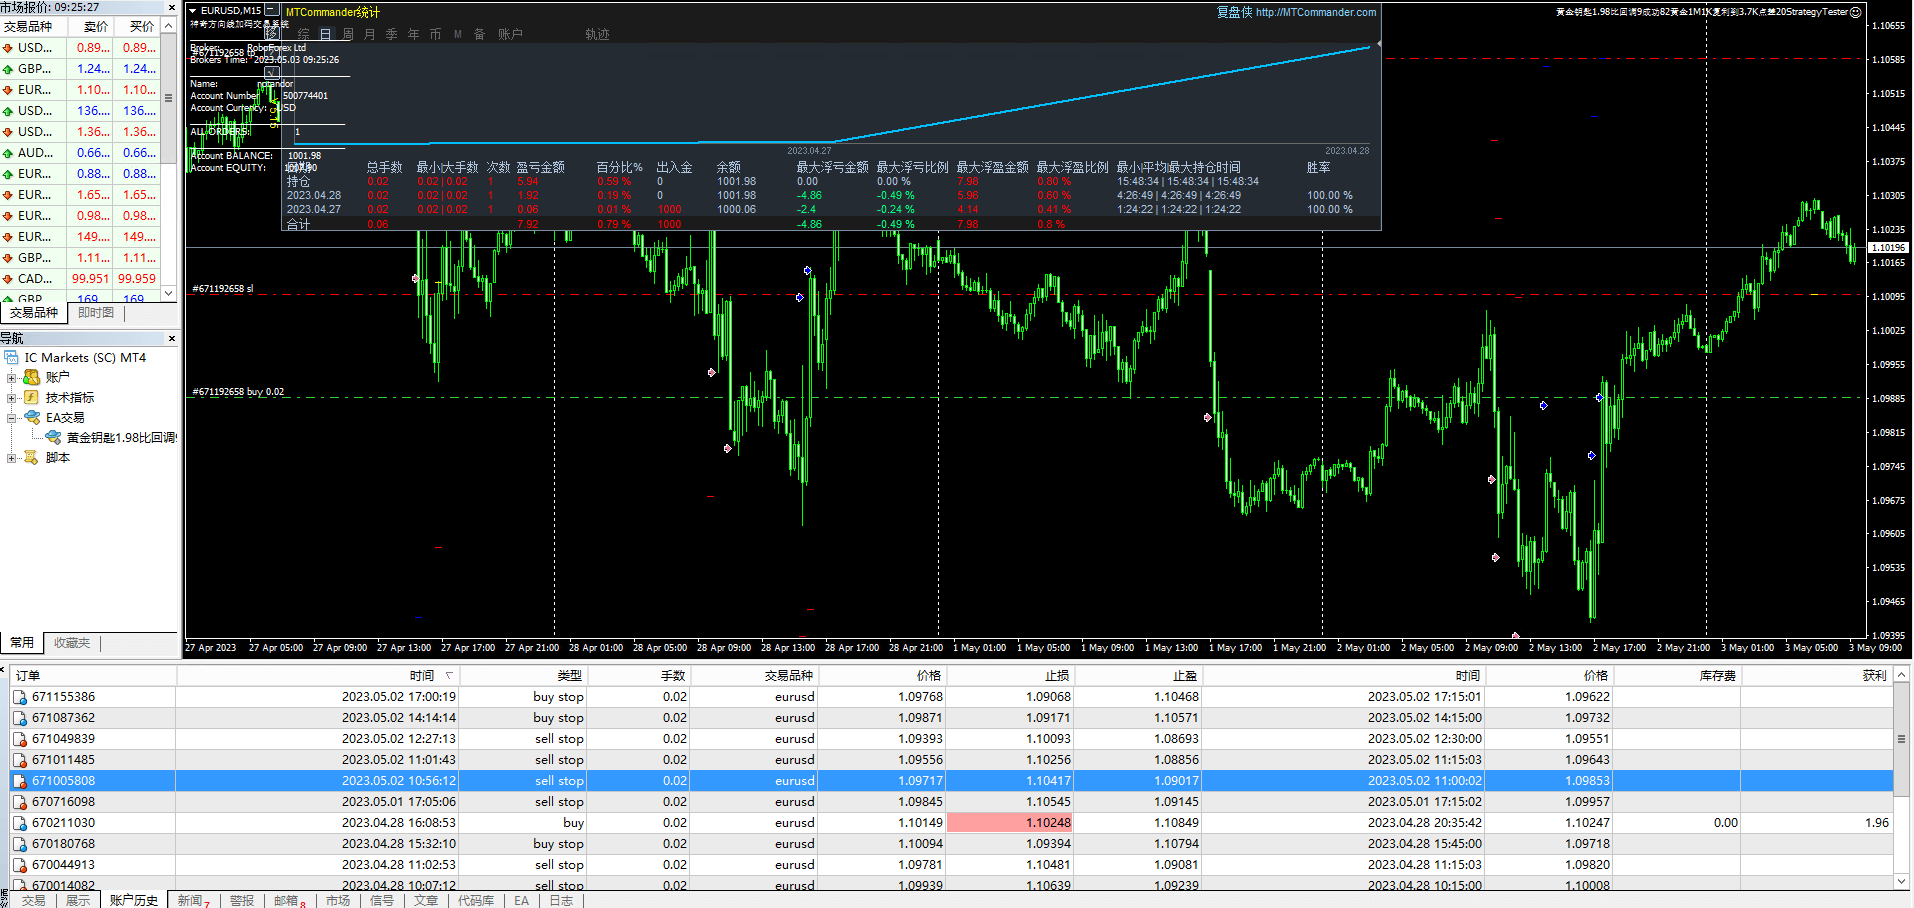Open the 新闻 tab showing 7 items
This screenshot has height=908, width=1914.
point(190,899)
